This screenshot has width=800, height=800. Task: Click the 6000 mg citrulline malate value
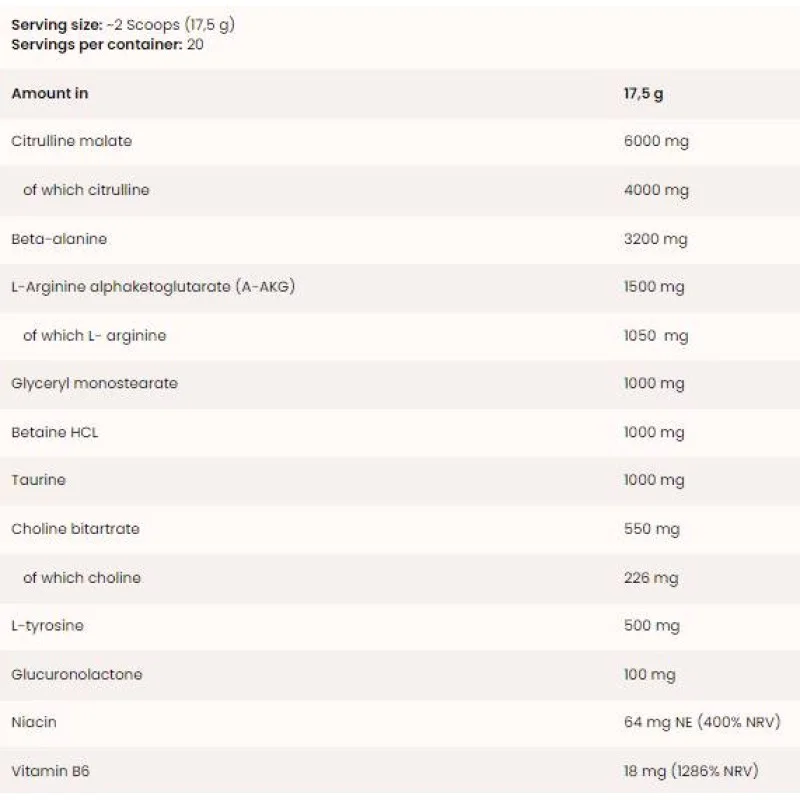point(656,141)
